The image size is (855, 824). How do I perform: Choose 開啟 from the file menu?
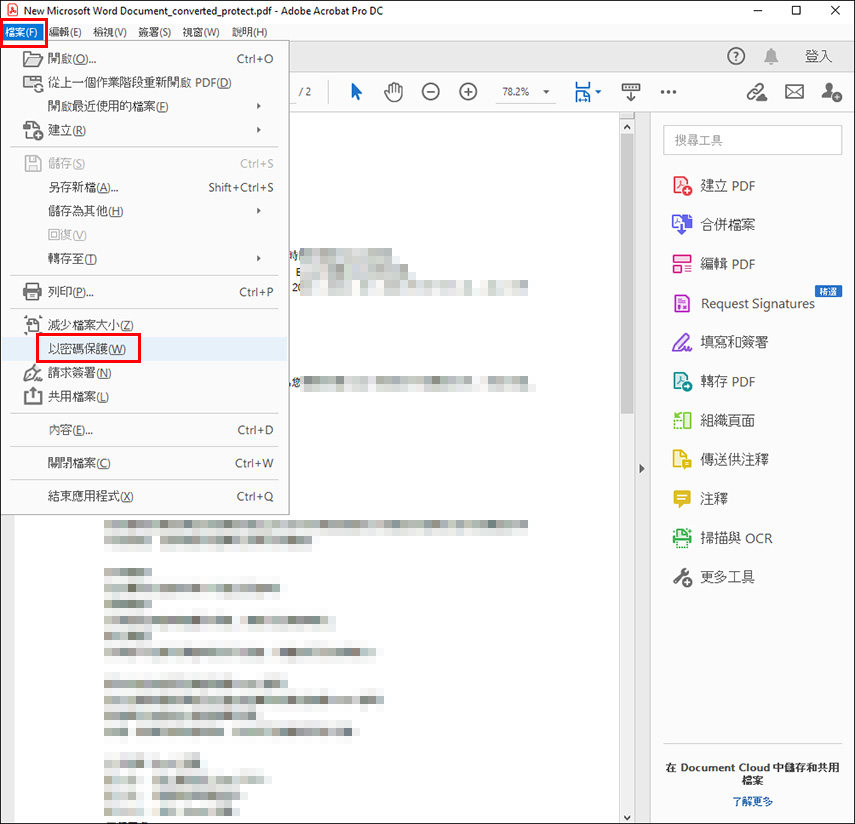tap(144, 59)
